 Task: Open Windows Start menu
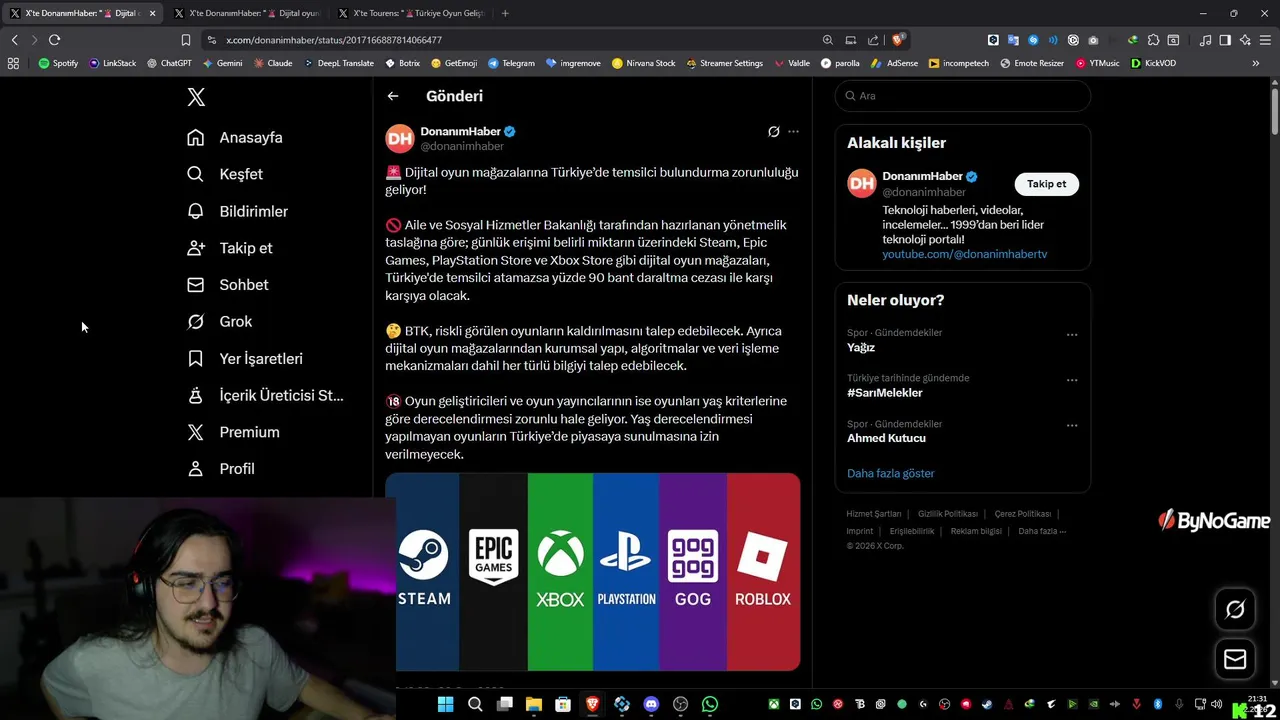coord(445,704)
